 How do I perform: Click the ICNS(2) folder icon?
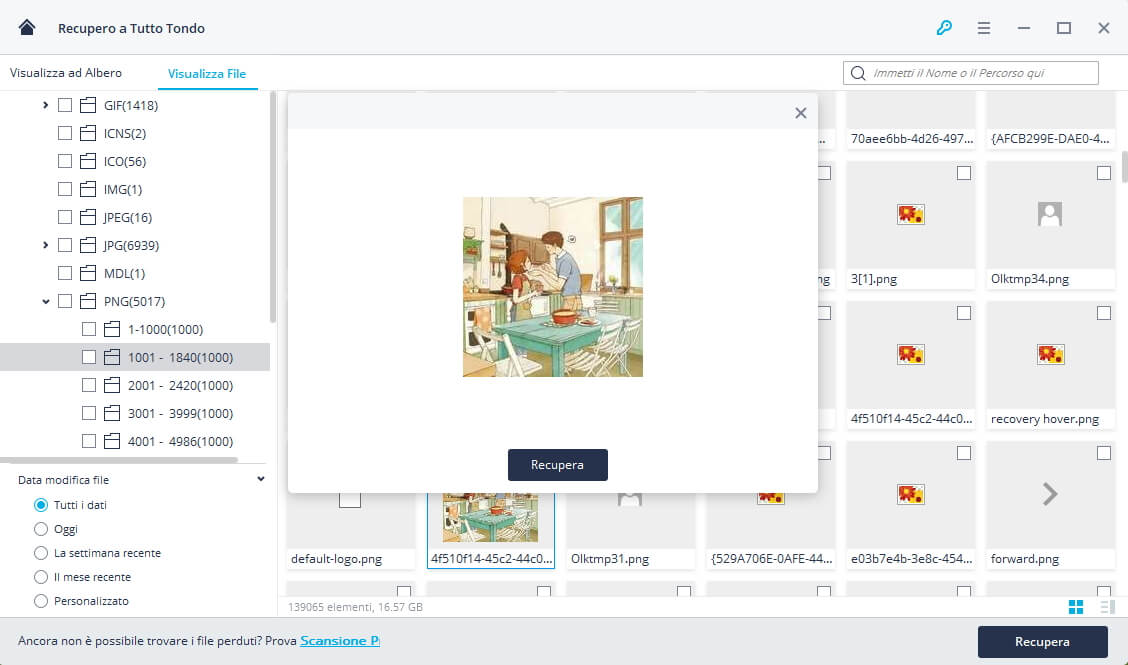pyautogui.click(x=88, y=133)
